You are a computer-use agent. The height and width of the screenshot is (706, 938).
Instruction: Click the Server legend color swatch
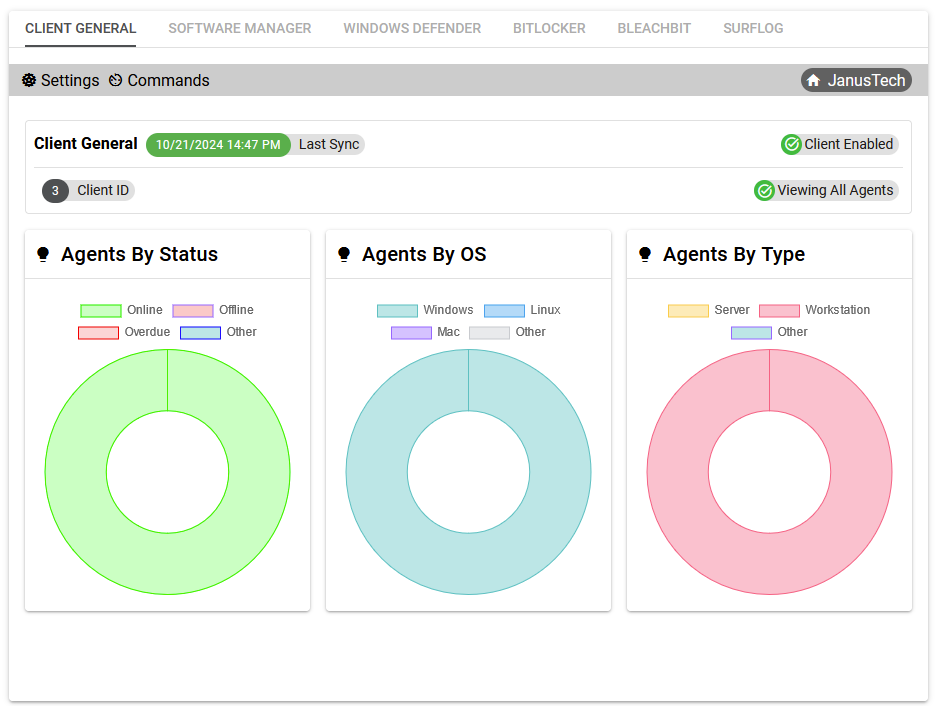click(x=688, y=310)
